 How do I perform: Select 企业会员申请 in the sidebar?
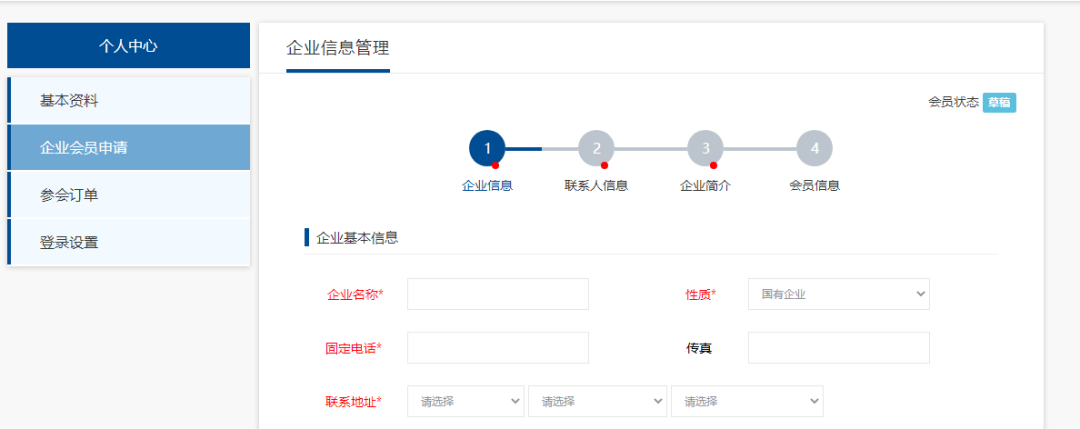pos(128,148)
